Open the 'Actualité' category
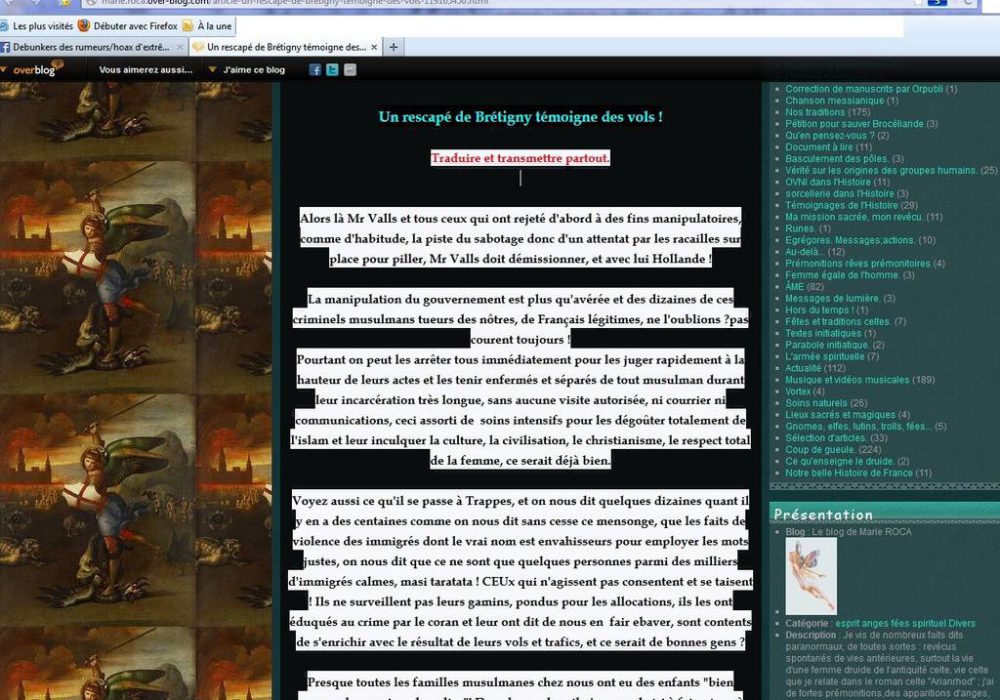Viewport: 1000px width, 700px height. click(x=803, y=368)
